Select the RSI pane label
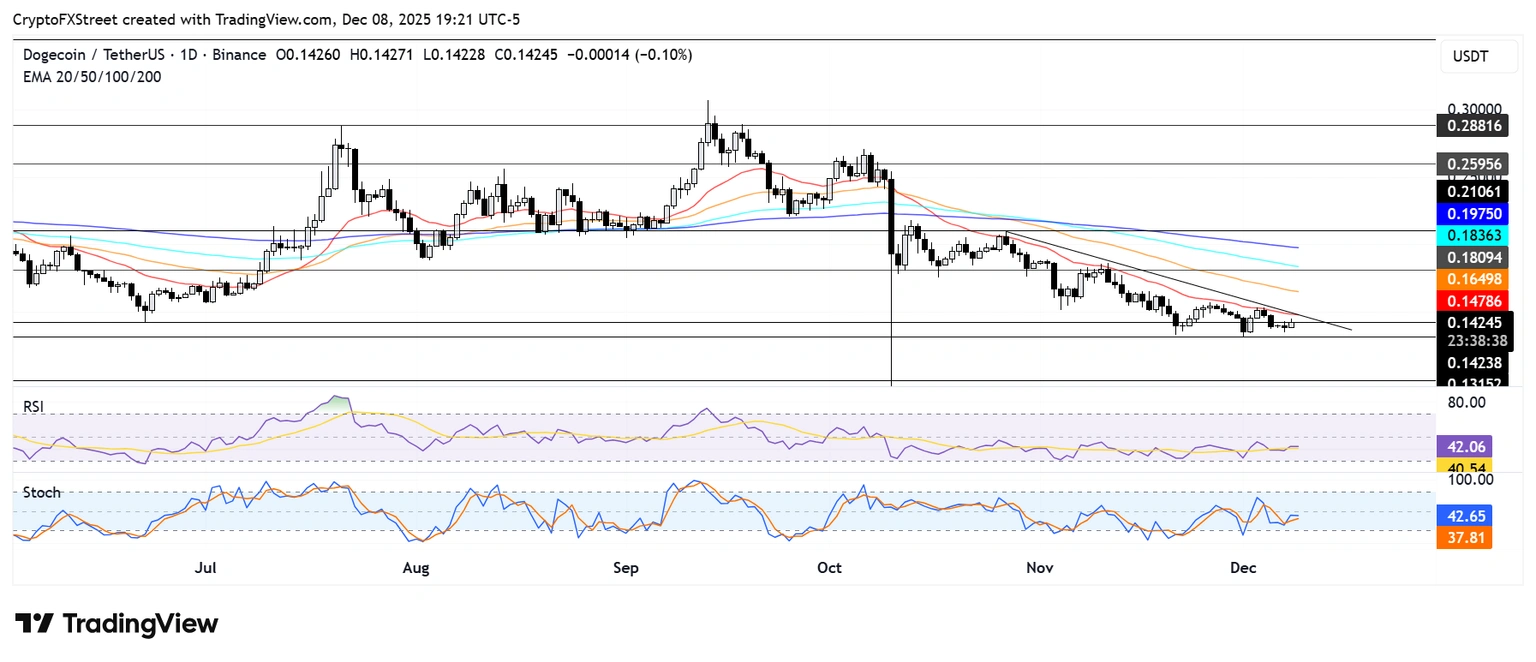Viewport: 1536px width, 662px height. click(35, 406)
